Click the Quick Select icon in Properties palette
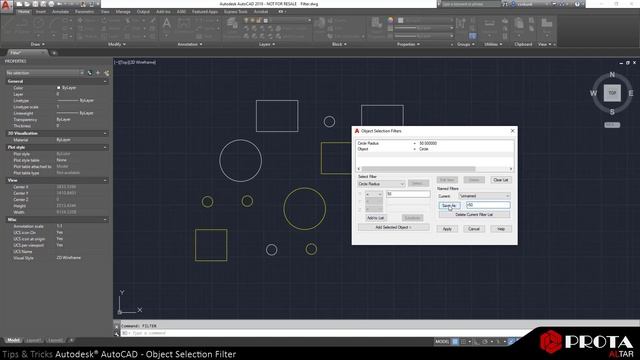 [107, 73]
